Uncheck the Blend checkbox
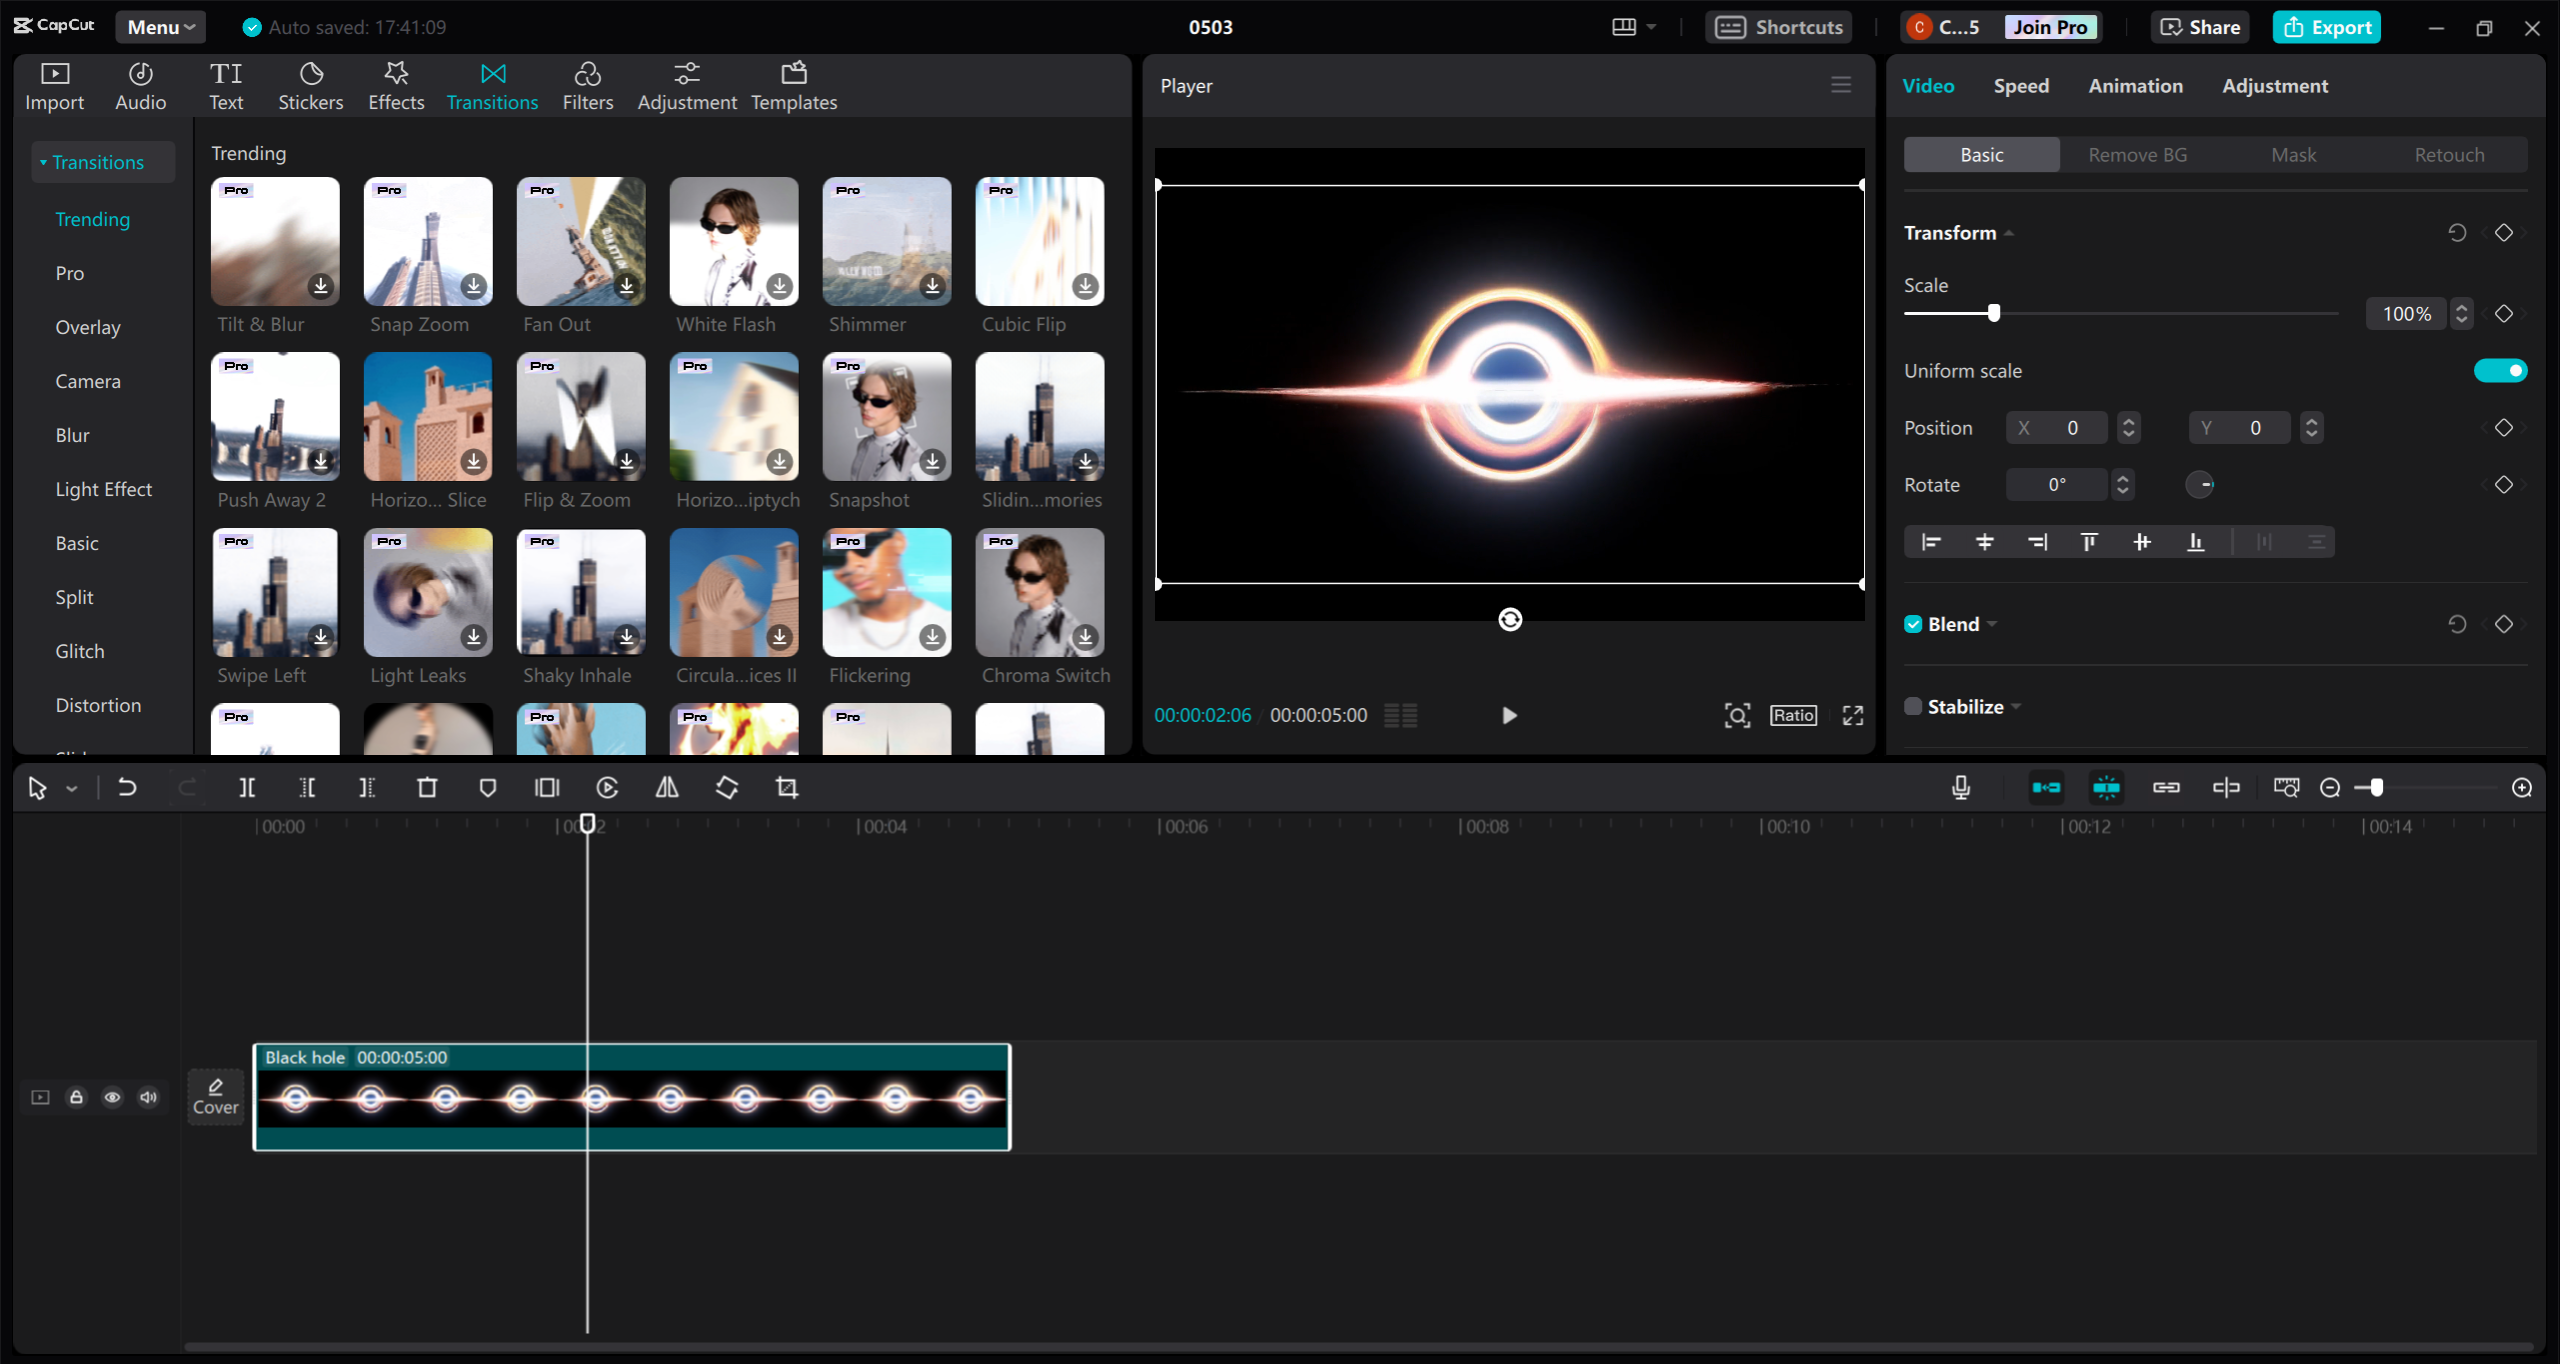 [1912, 623]
